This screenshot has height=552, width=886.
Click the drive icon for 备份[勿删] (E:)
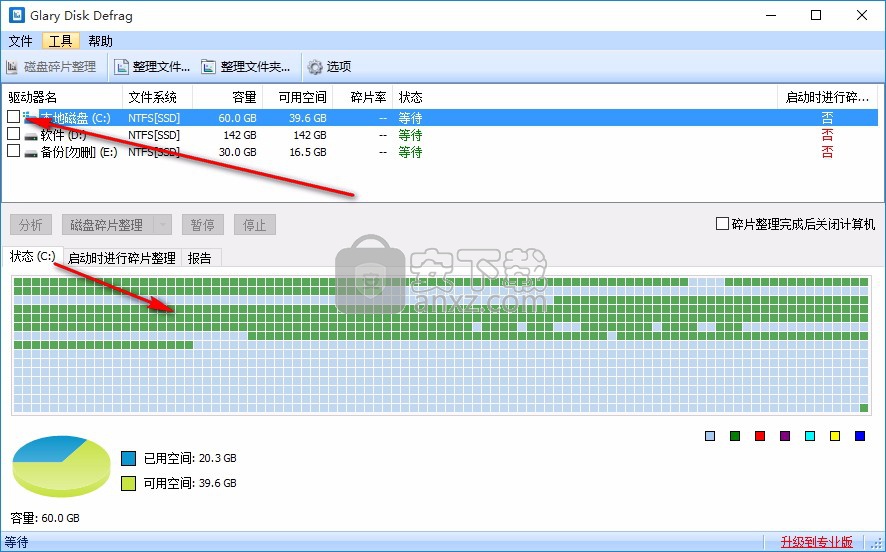[31, 153]
